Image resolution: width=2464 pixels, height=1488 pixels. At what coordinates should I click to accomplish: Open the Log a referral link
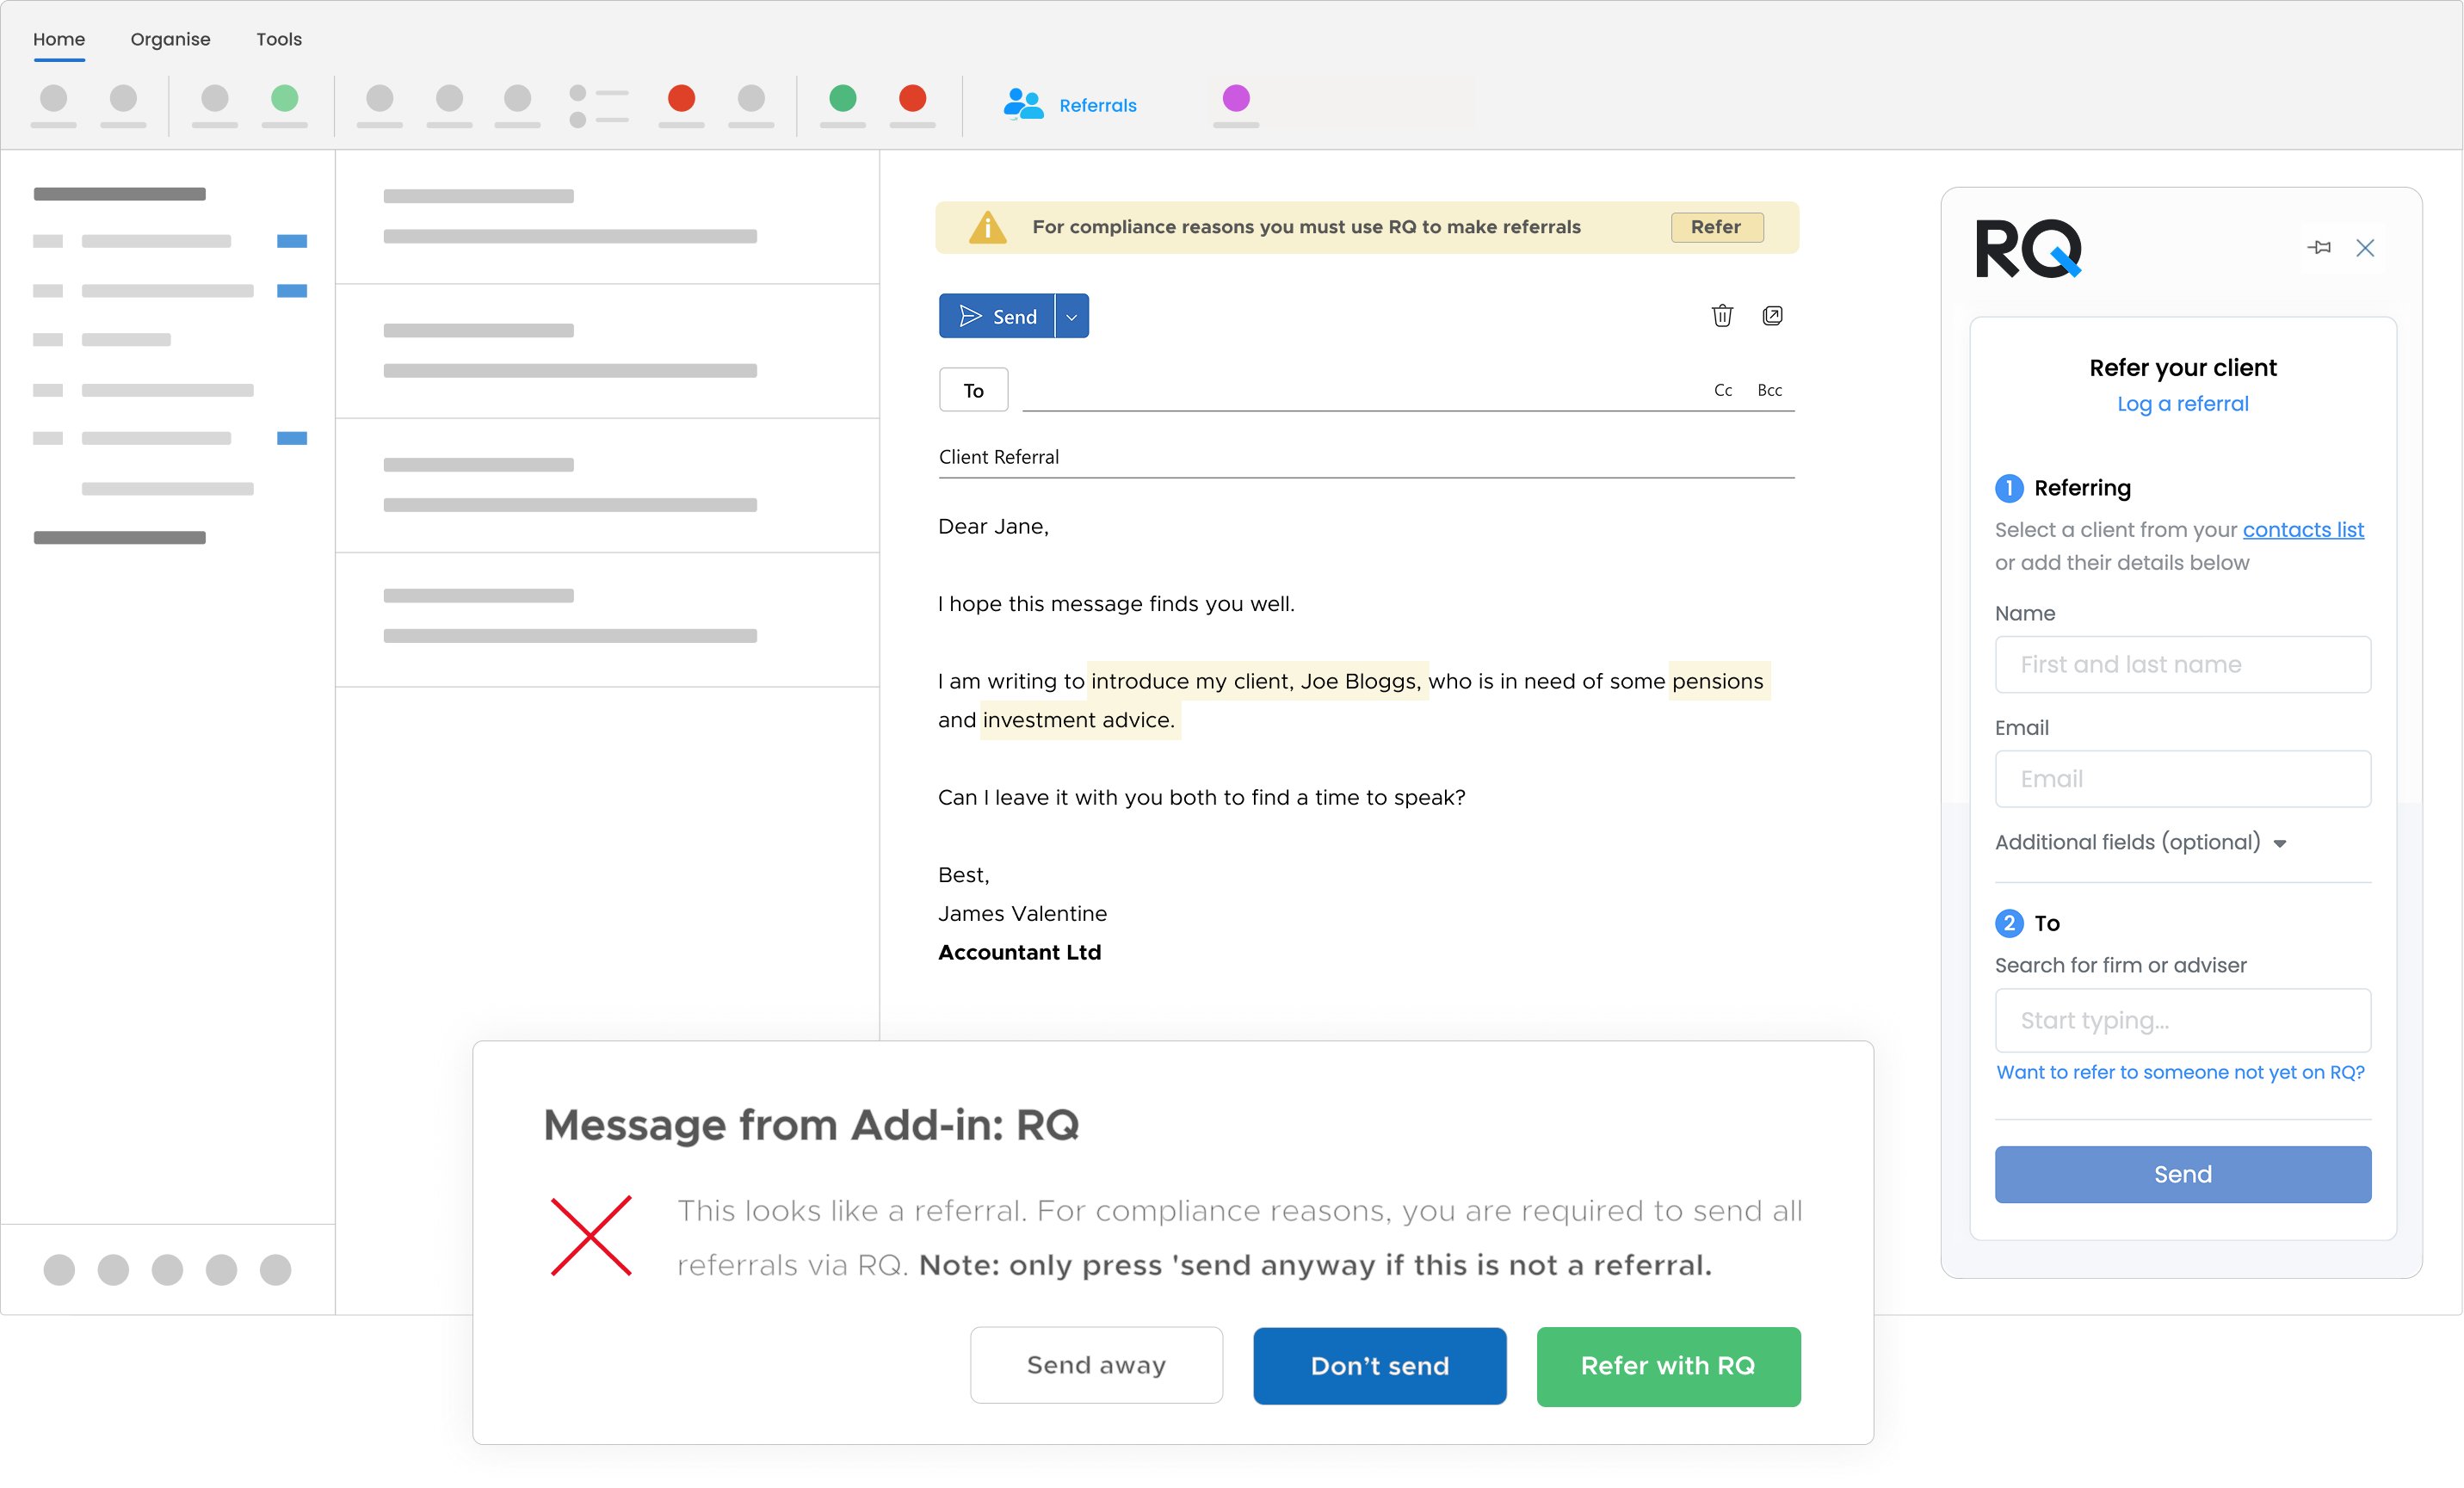pos(2182,404)
